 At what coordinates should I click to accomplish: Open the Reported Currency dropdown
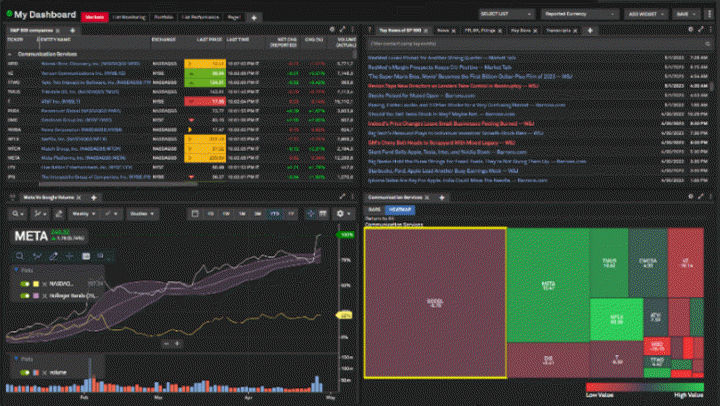pos(580,14)
